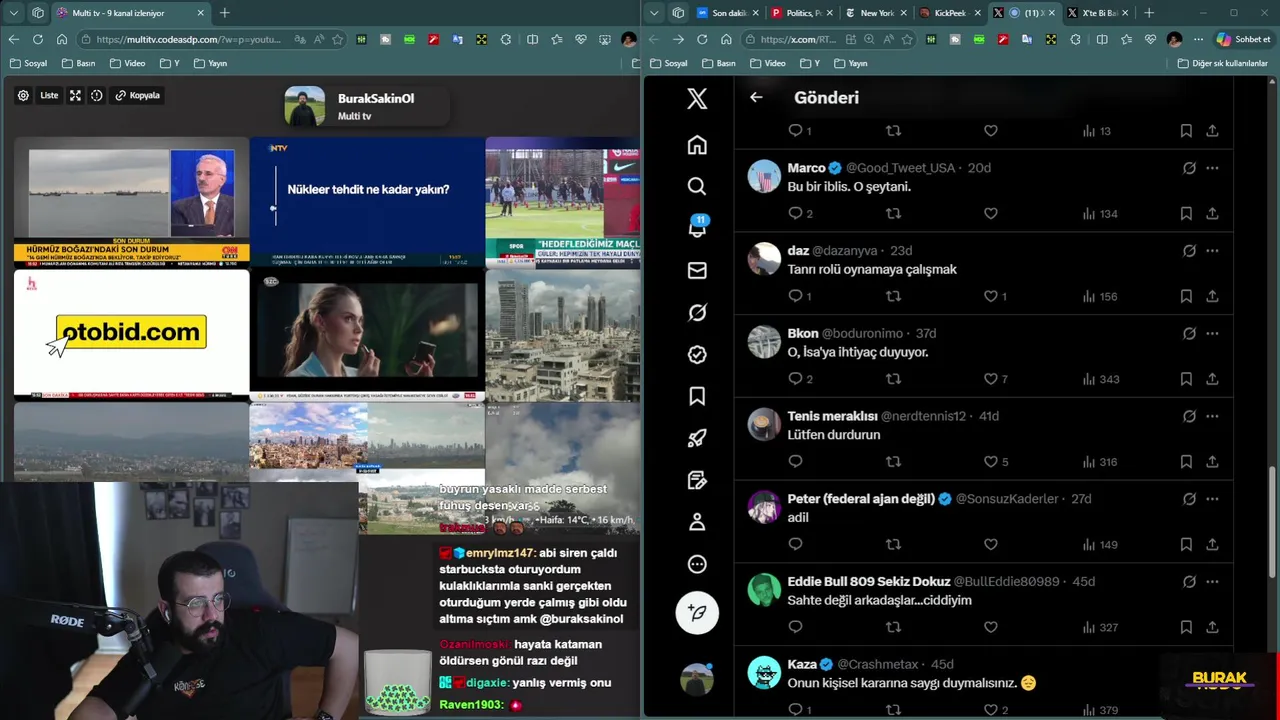Image resolution: width=1280 pixels, height=720 pixels.
Task: Open the verified badge icon in X sidebar
Action: [697, 354]
